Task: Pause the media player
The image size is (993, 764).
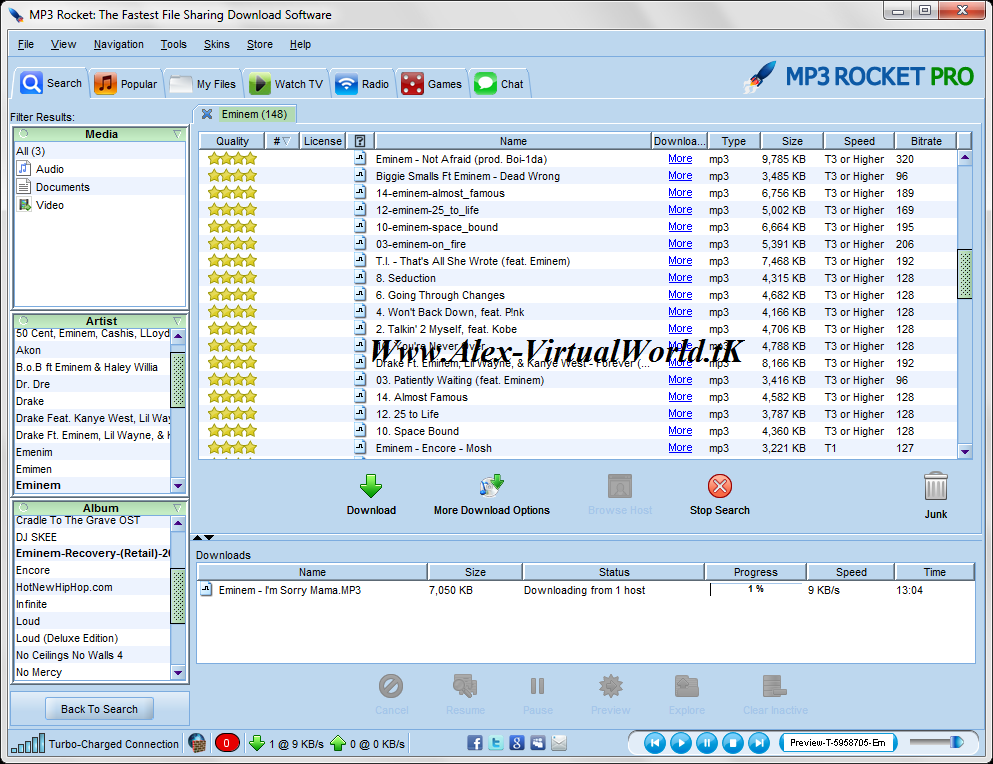Action: click(707, 742)
